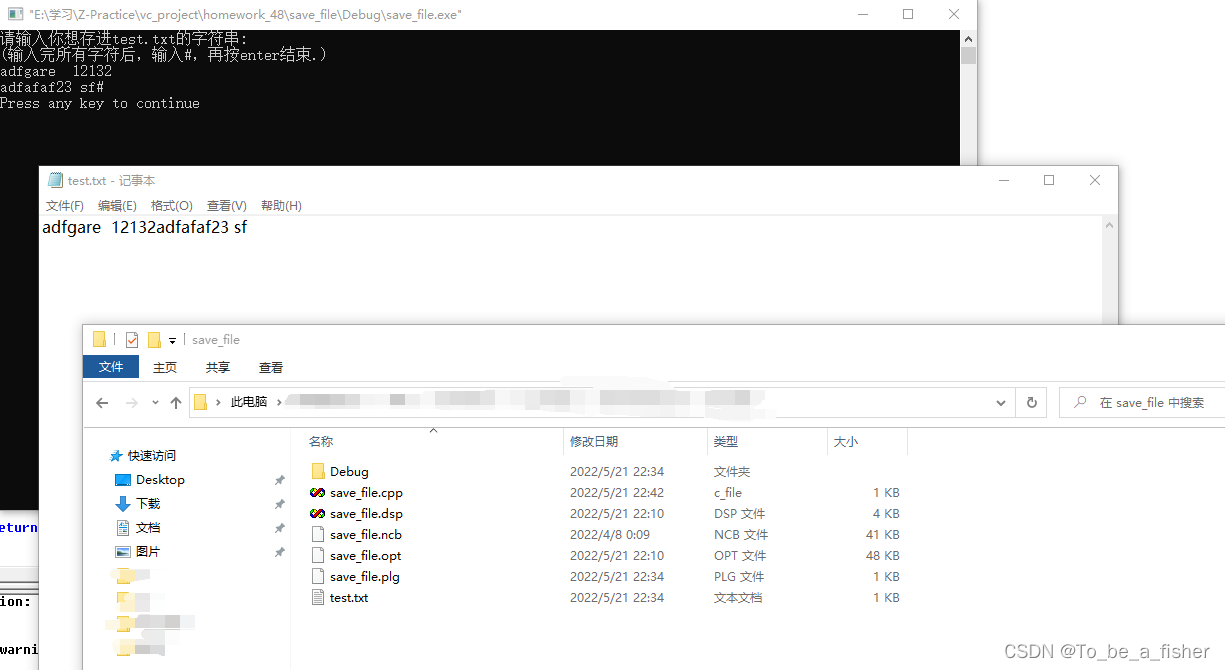Open Notepad 查看(V) menu

coord(227,205)
